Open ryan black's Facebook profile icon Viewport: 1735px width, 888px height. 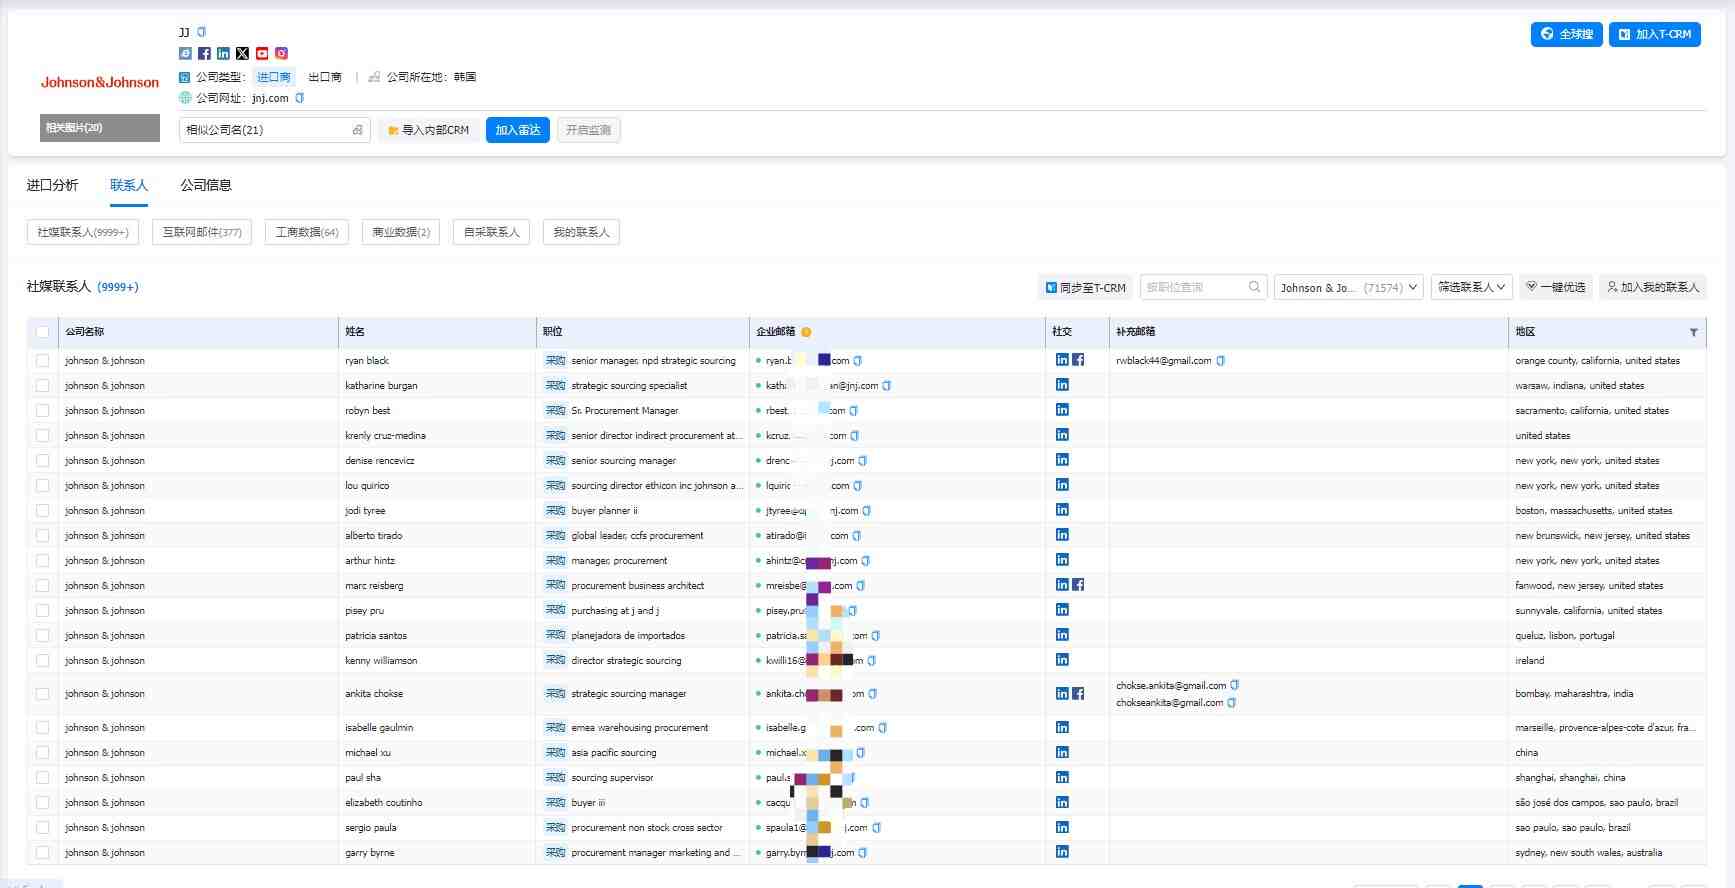coord(1078,360)
